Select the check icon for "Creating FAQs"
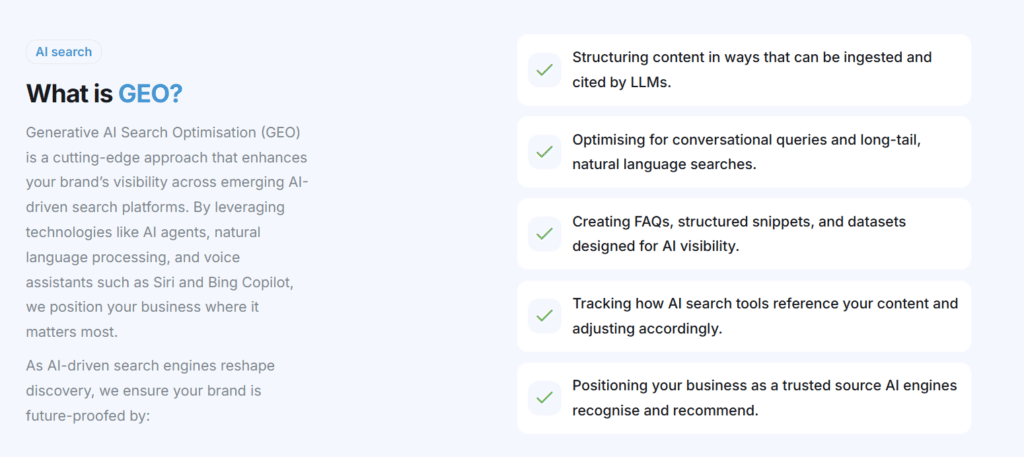1024x457 pixels. coord(544,234)
